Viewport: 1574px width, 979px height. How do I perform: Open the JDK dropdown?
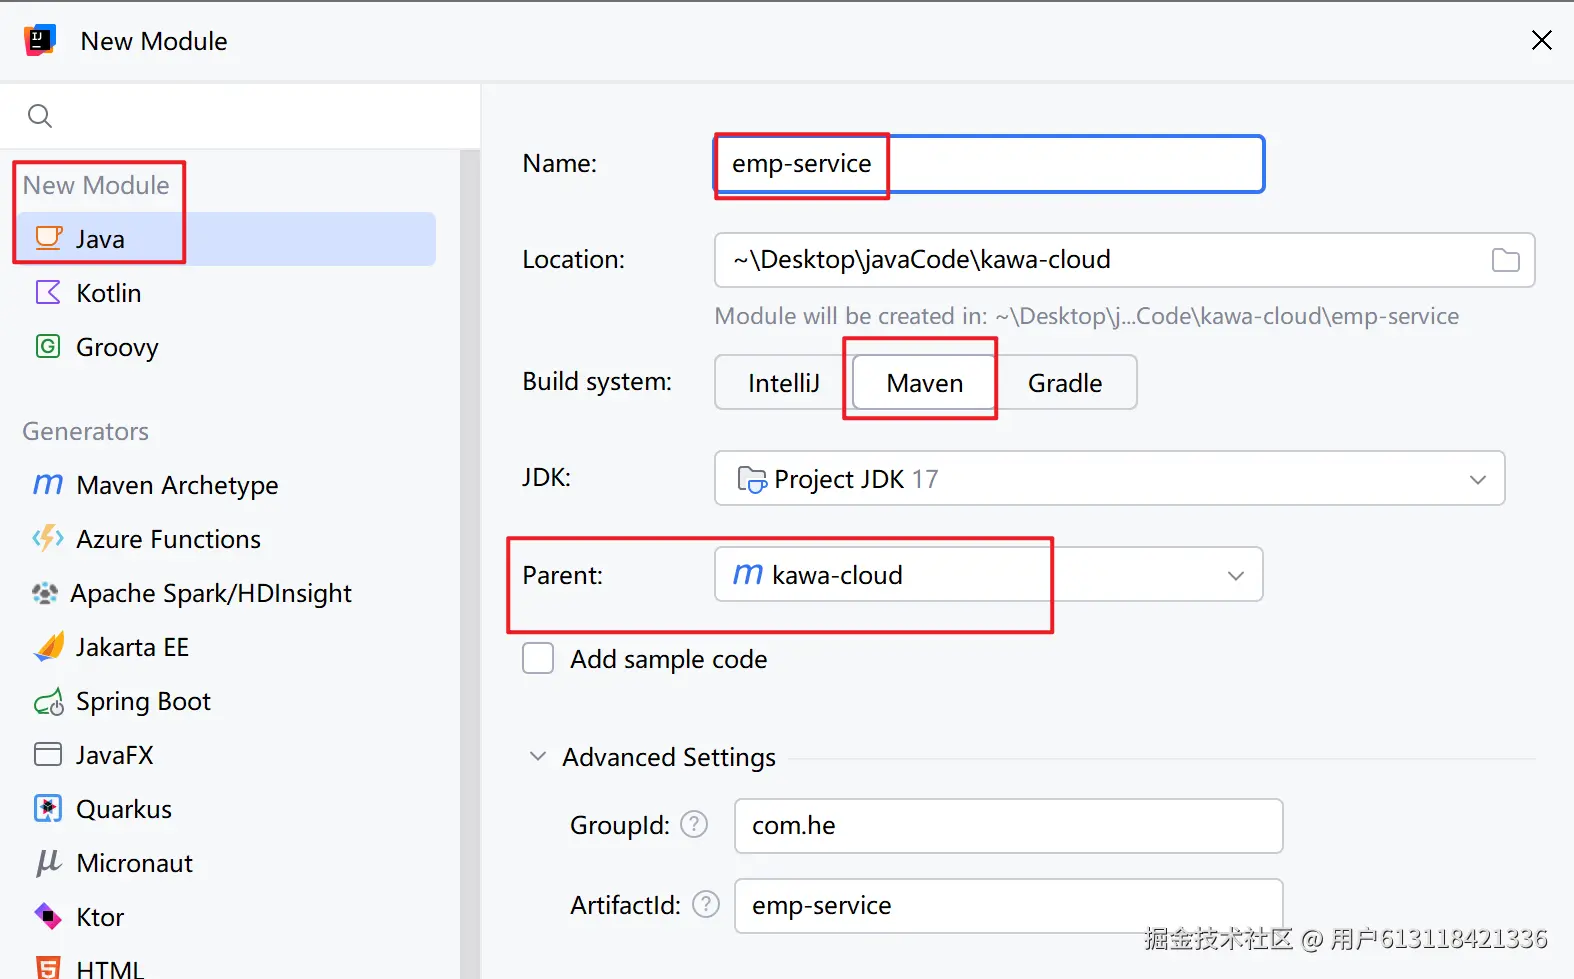pos(1477,479)
